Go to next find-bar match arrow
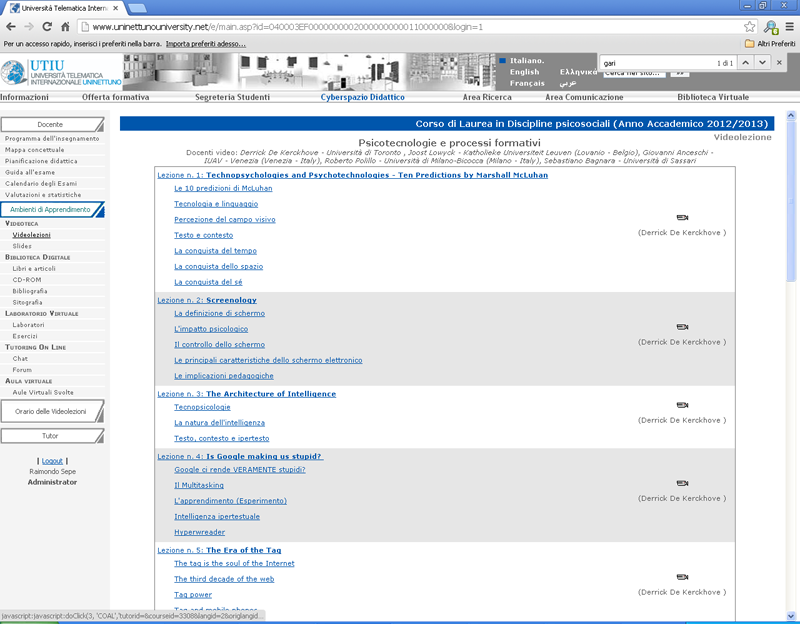 [x=761, y=63]
